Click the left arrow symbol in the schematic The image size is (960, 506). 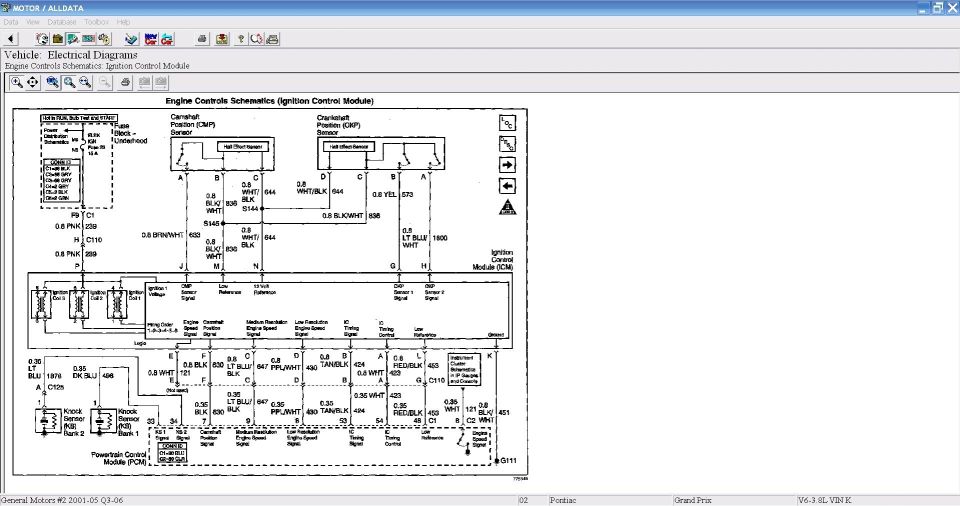507,186
